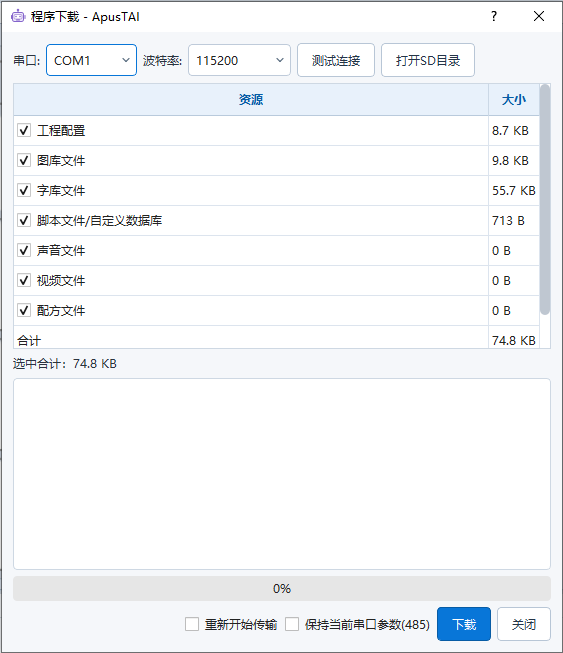The height and width of the screenshot is (653, 563).
Task: Click the 串口: label
Action: 27,61
